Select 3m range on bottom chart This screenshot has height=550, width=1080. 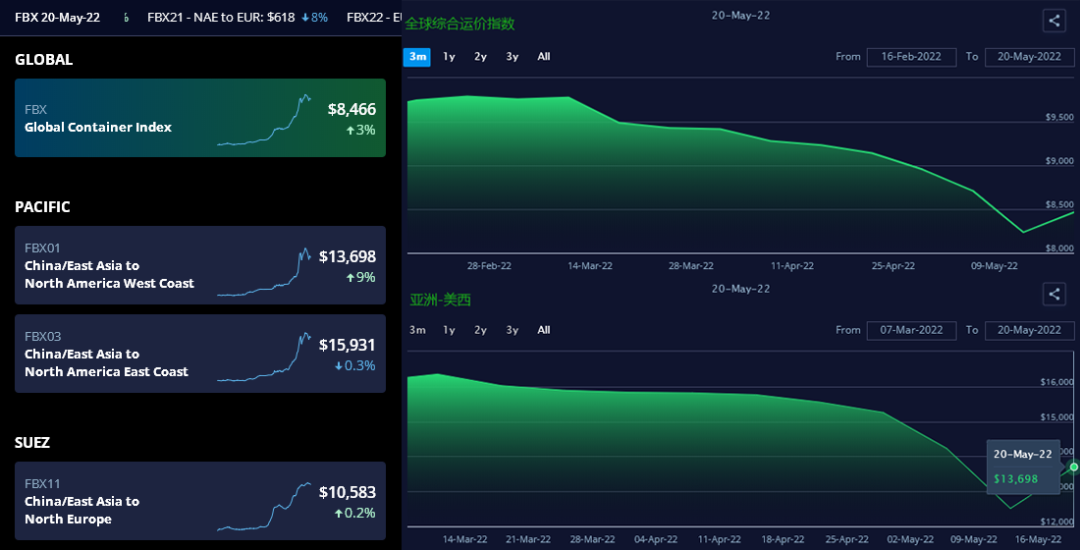coord(417,330)
